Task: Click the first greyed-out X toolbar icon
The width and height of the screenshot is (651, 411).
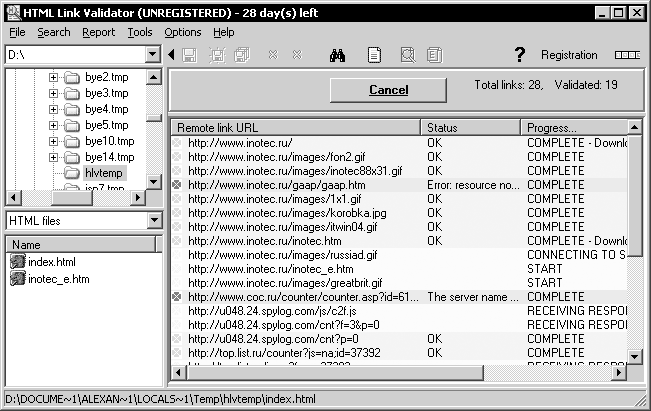Action: click(x=273, y=55)
